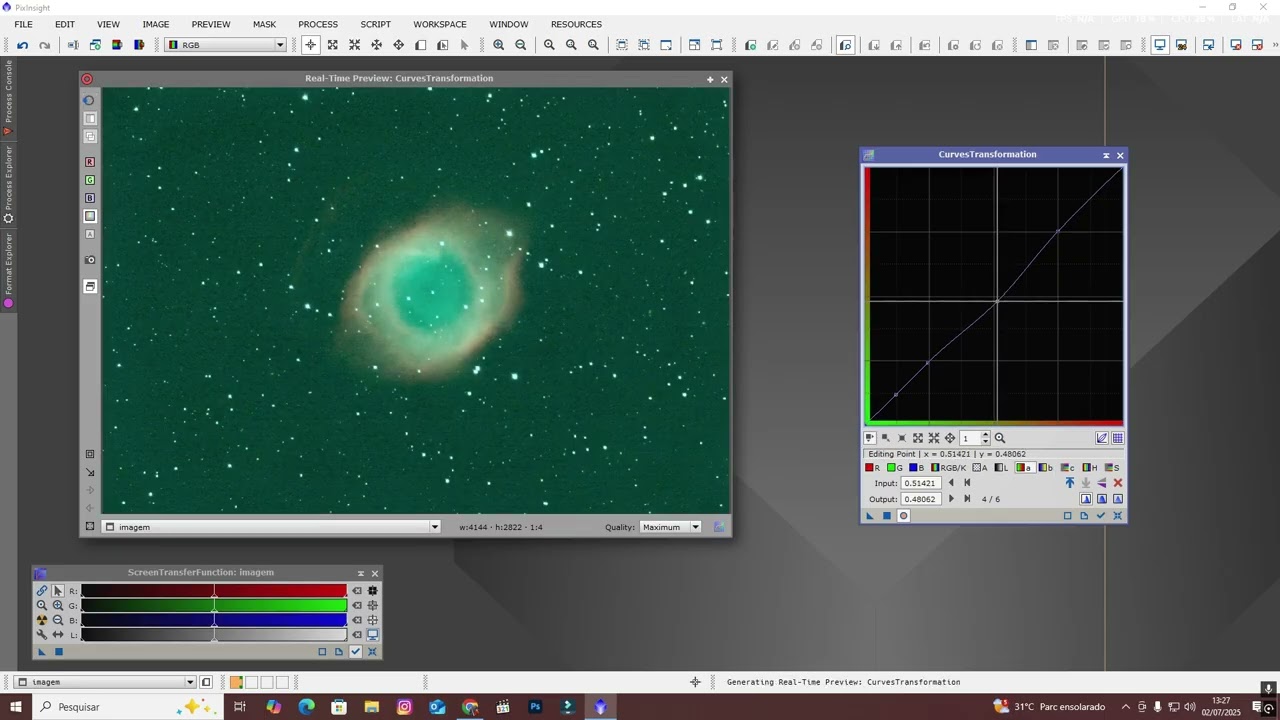The height and width of the screenshot is (720, 1280).
Task: Click the STF Reset icon at bottom-right
Action: coord(372,652)
